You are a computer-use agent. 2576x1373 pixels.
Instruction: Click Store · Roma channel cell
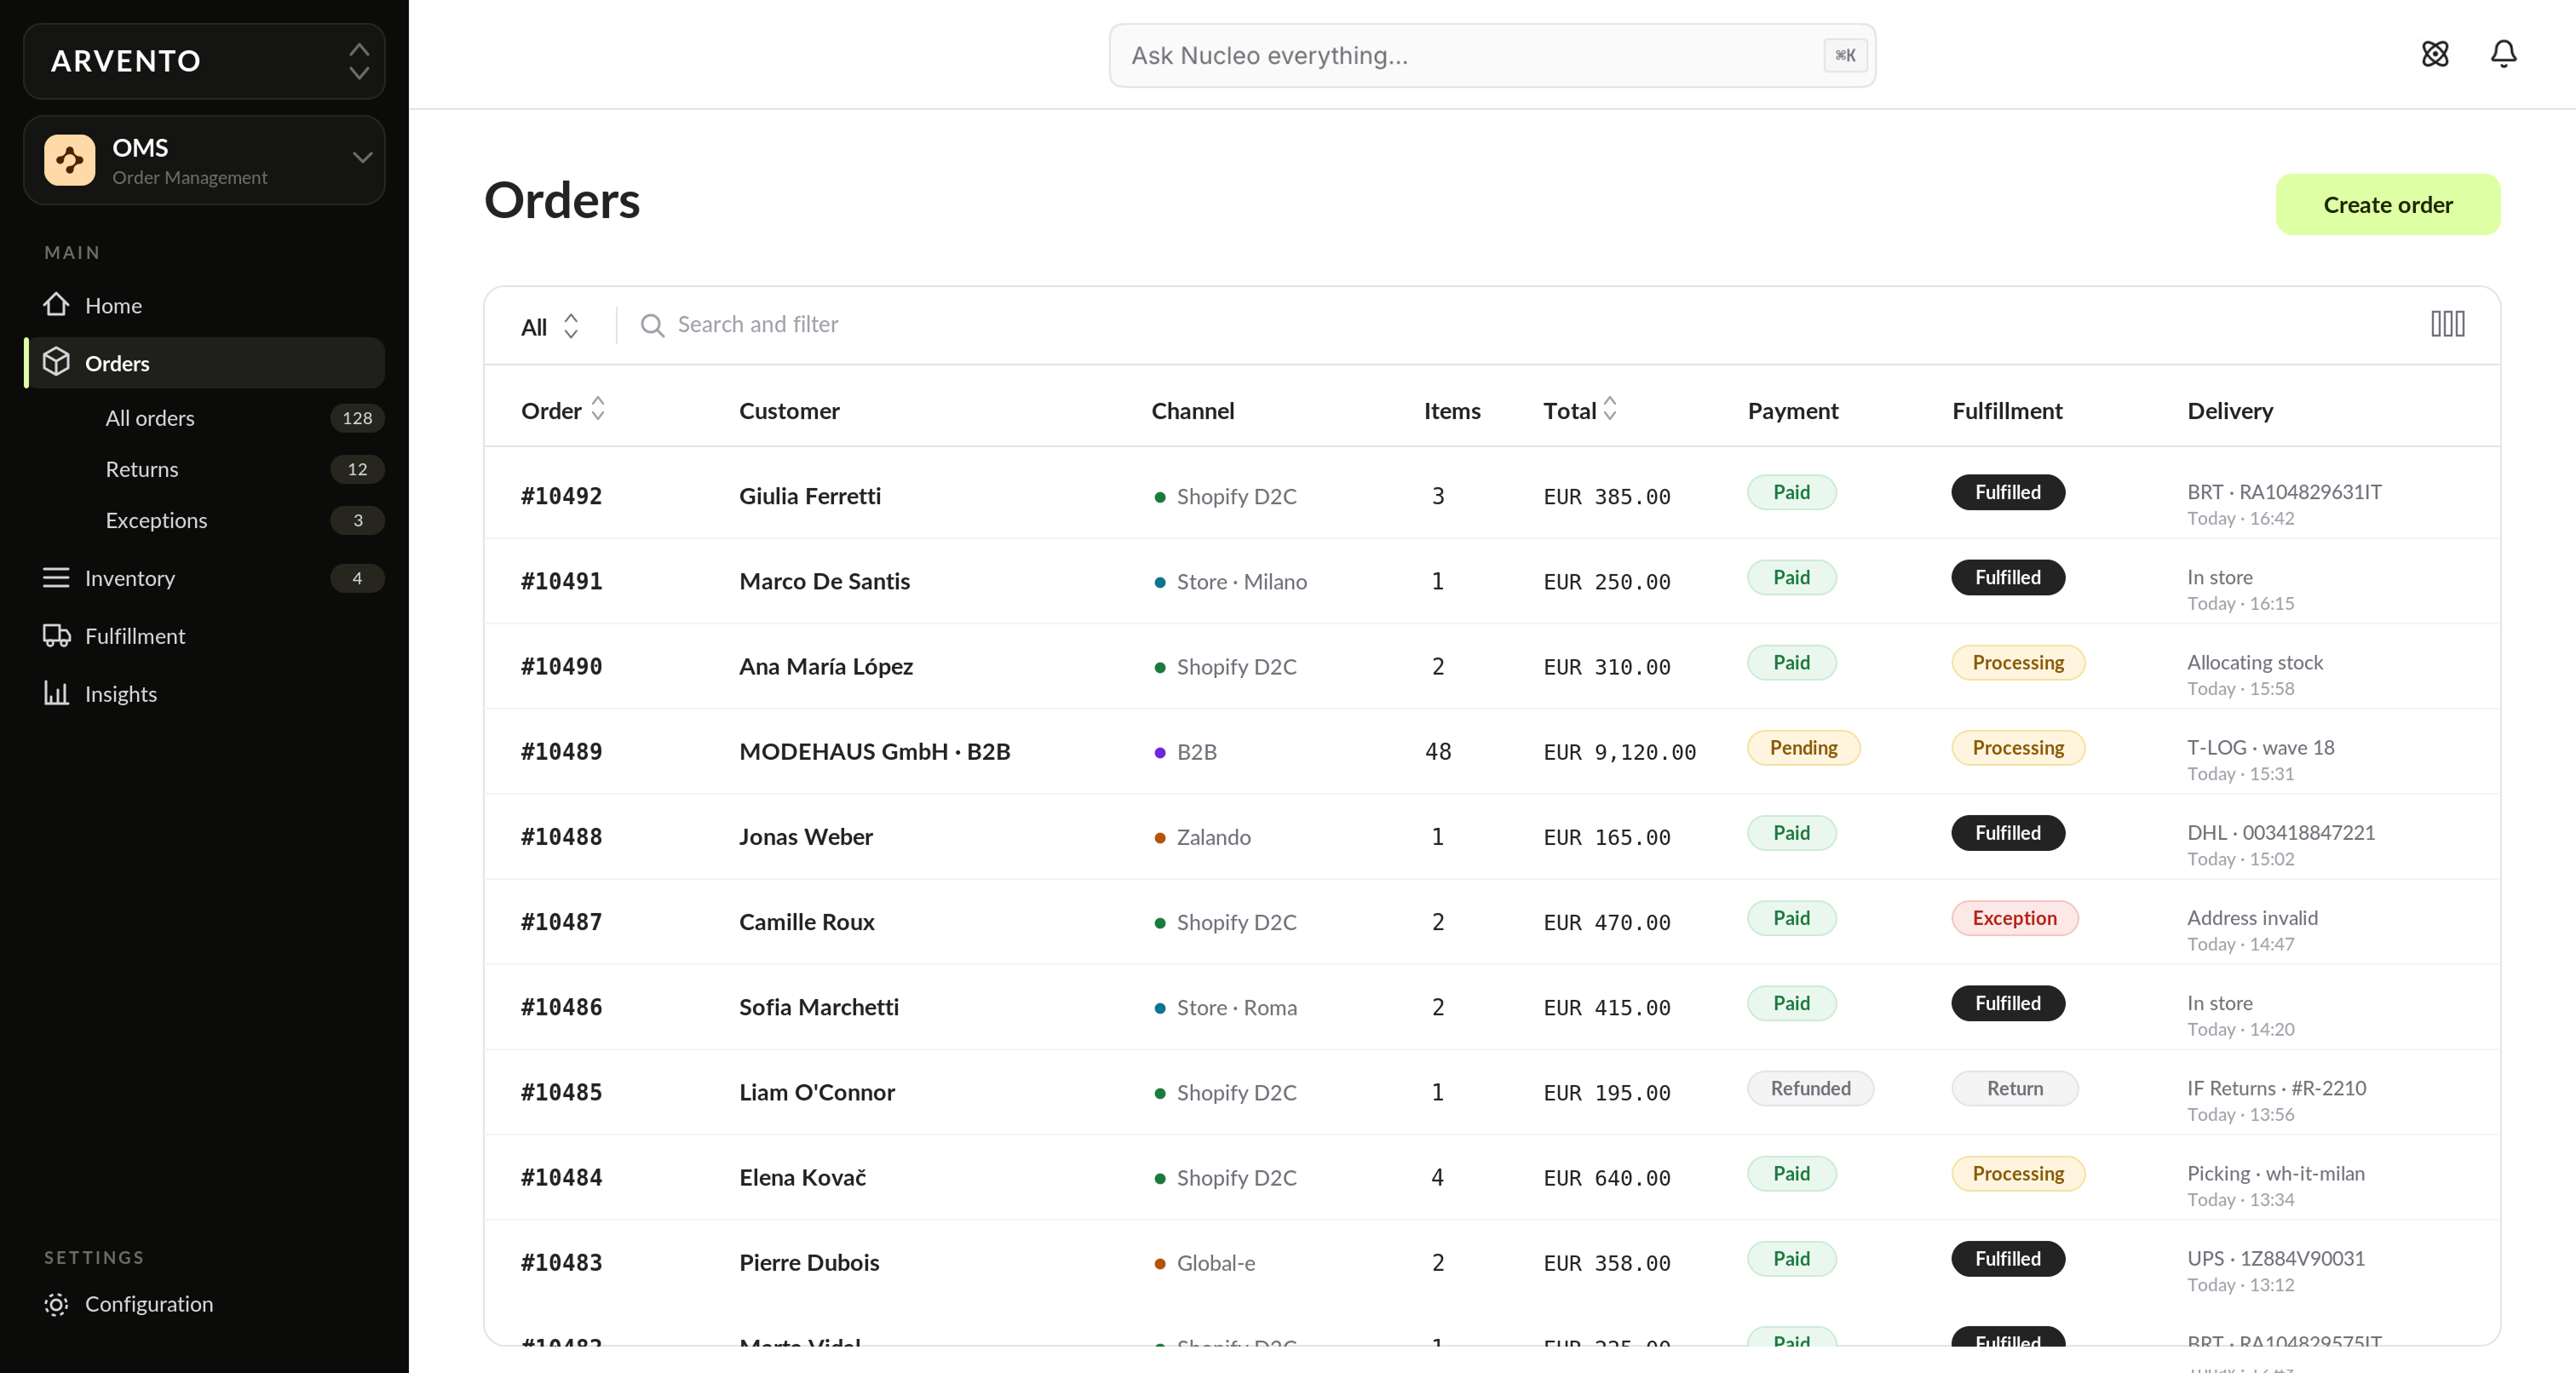click(x=1225, y=1007)
